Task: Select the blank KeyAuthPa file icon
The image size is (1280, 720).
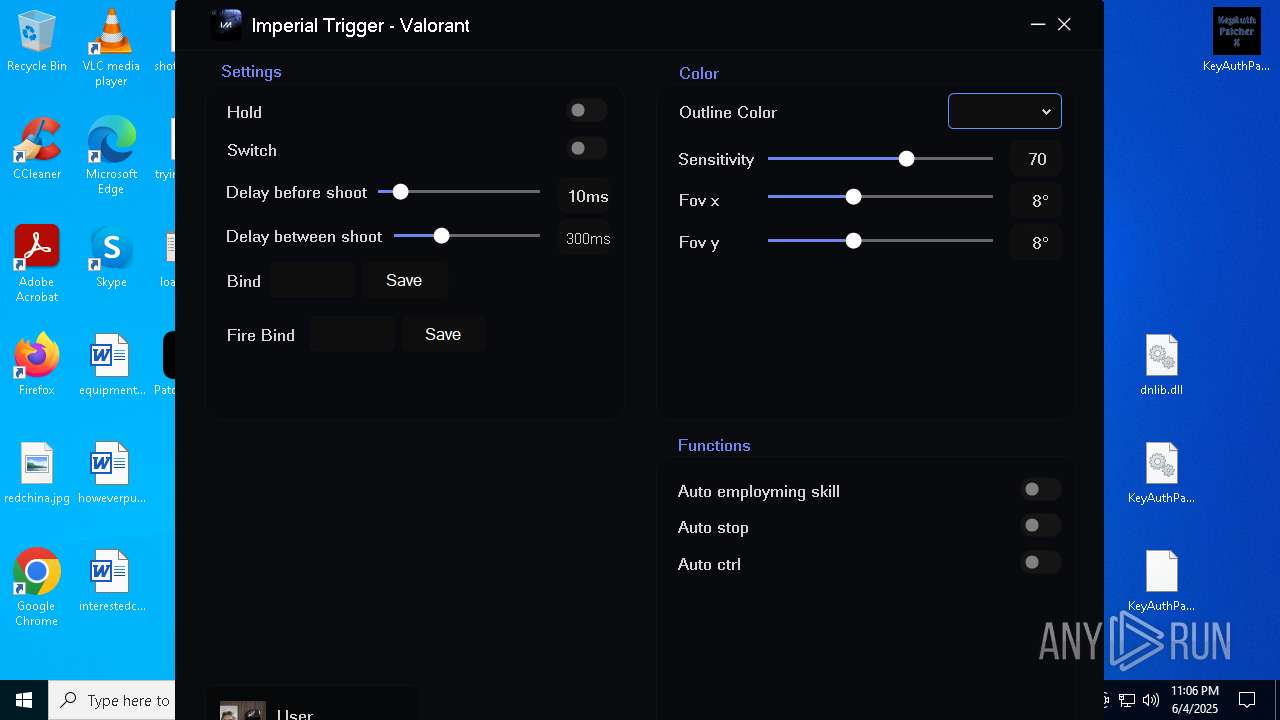Action: 1161,581
